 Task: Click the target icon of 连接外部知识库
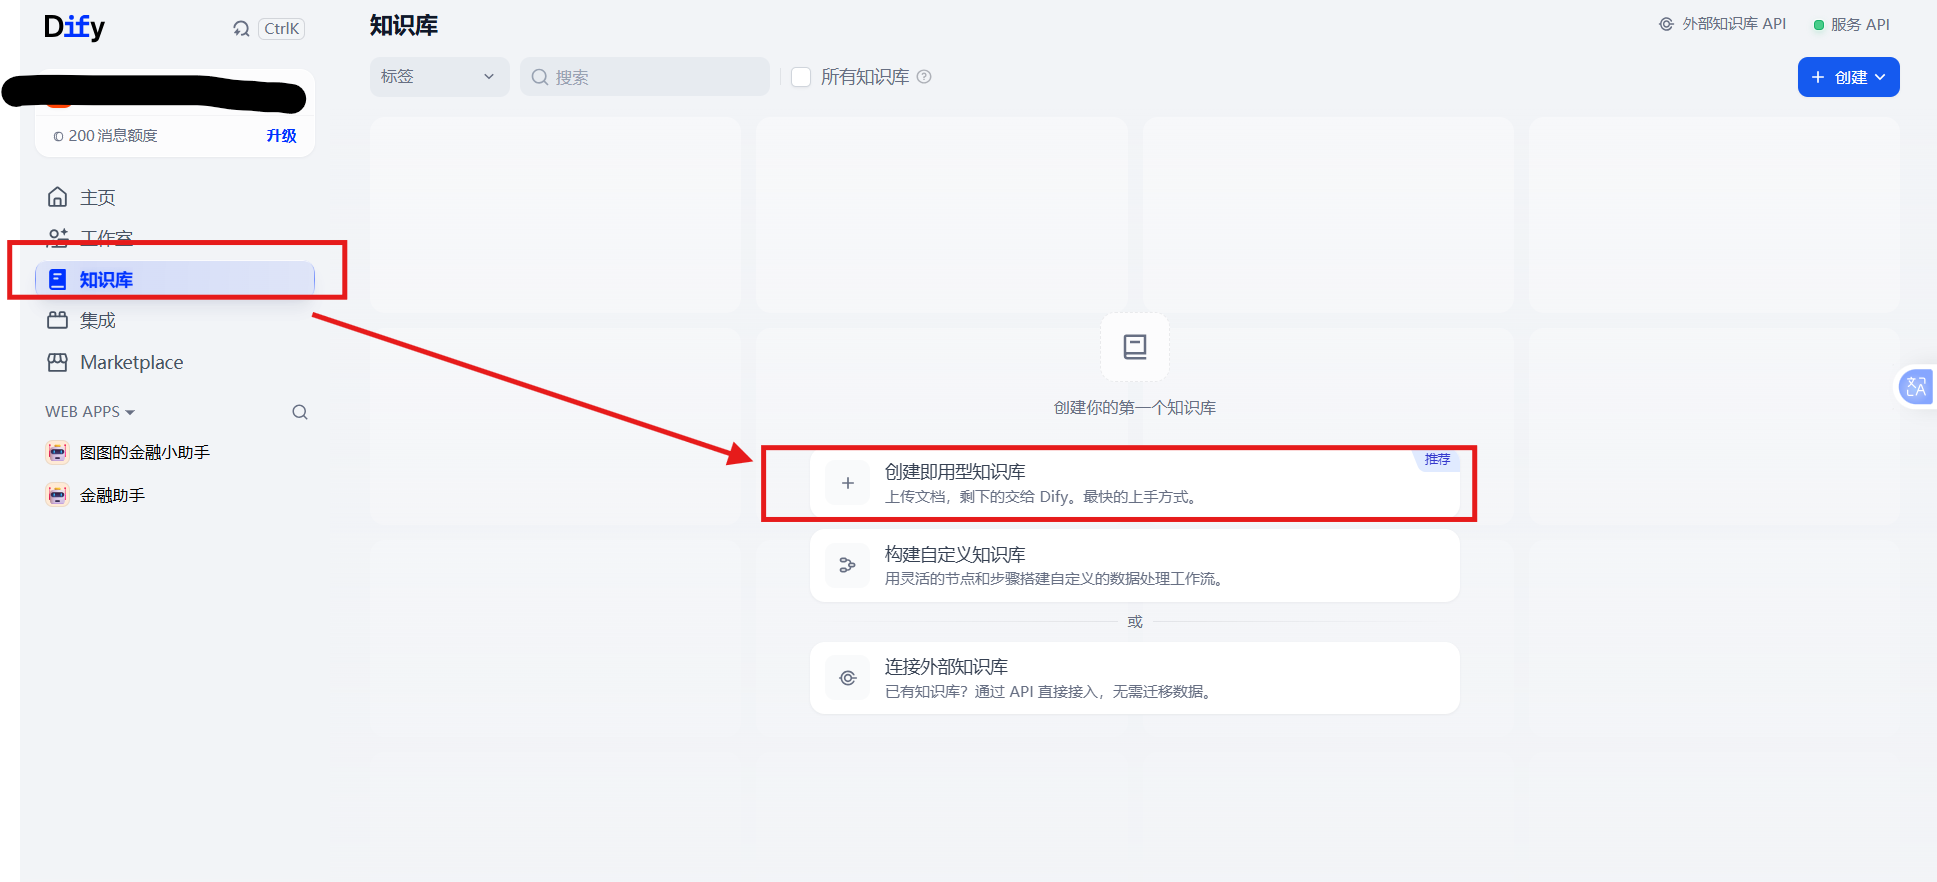tap(848, 678)
